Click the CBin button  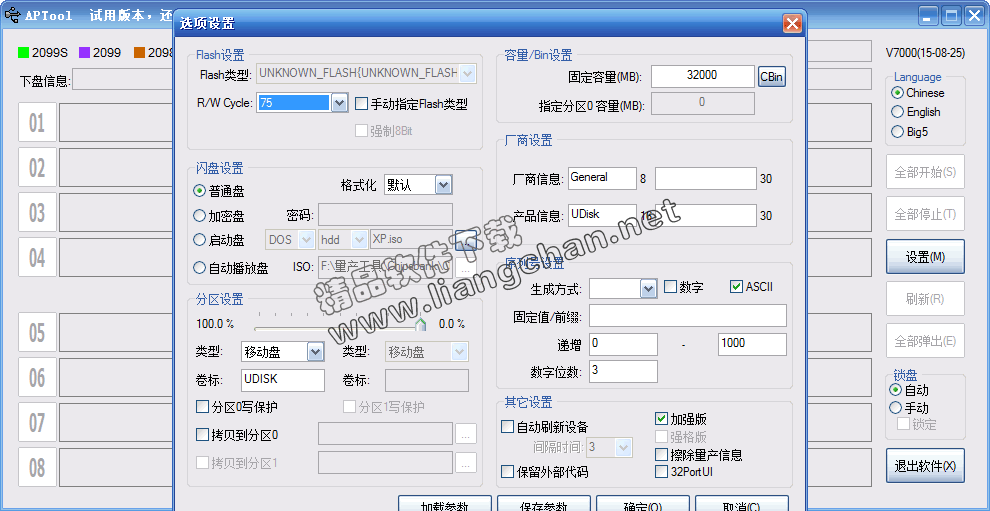coord(772,77)
